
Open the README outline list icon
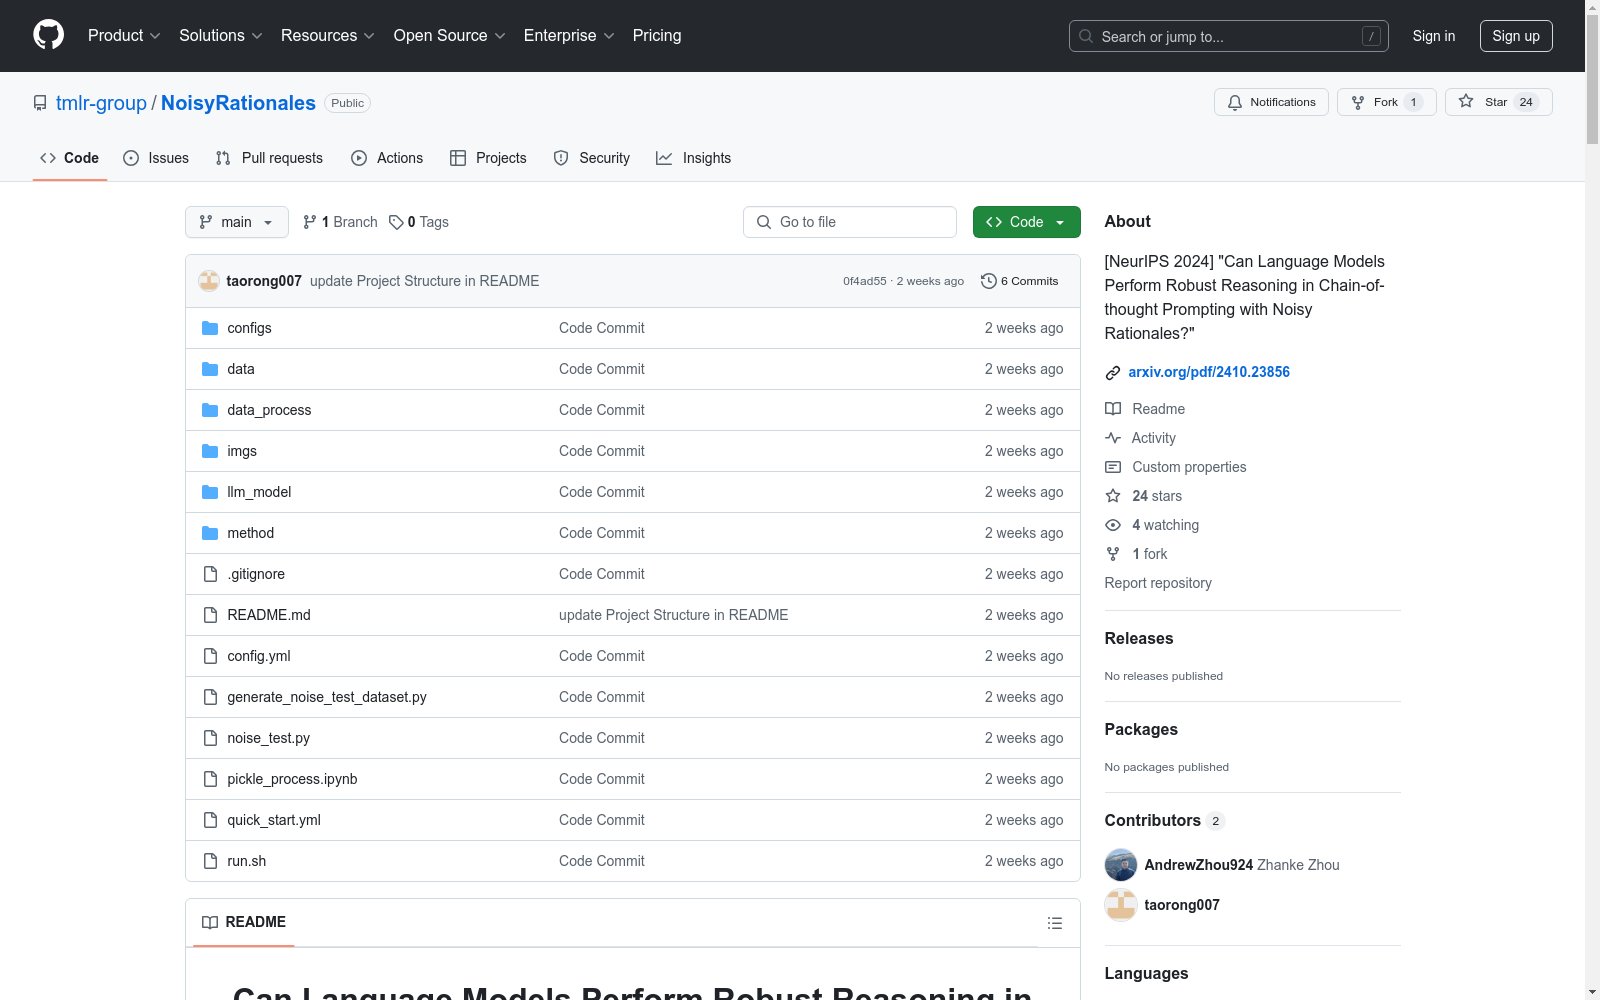point(1055,923)
